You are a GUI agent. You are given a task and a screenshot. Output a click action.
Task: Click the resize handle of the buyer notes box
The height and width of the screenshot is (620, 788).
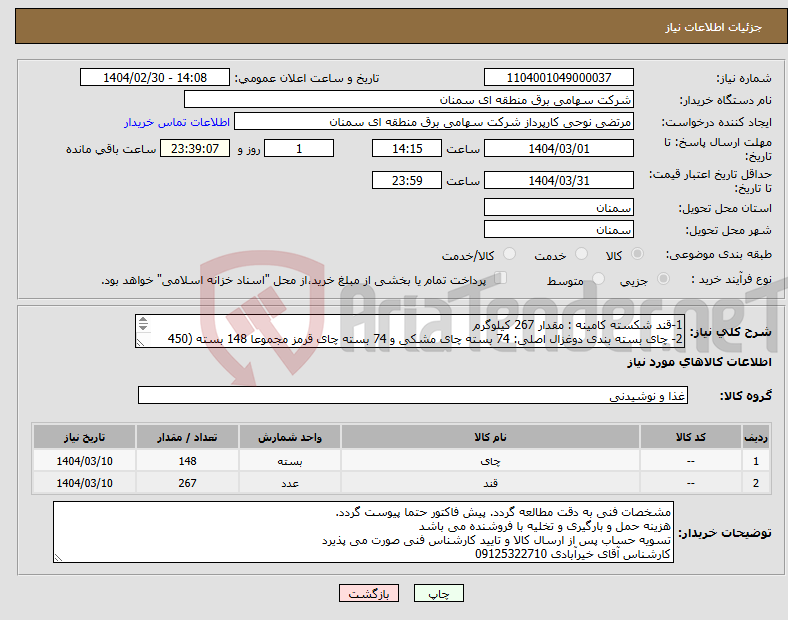pyautogui.click(x=58, y=557)
